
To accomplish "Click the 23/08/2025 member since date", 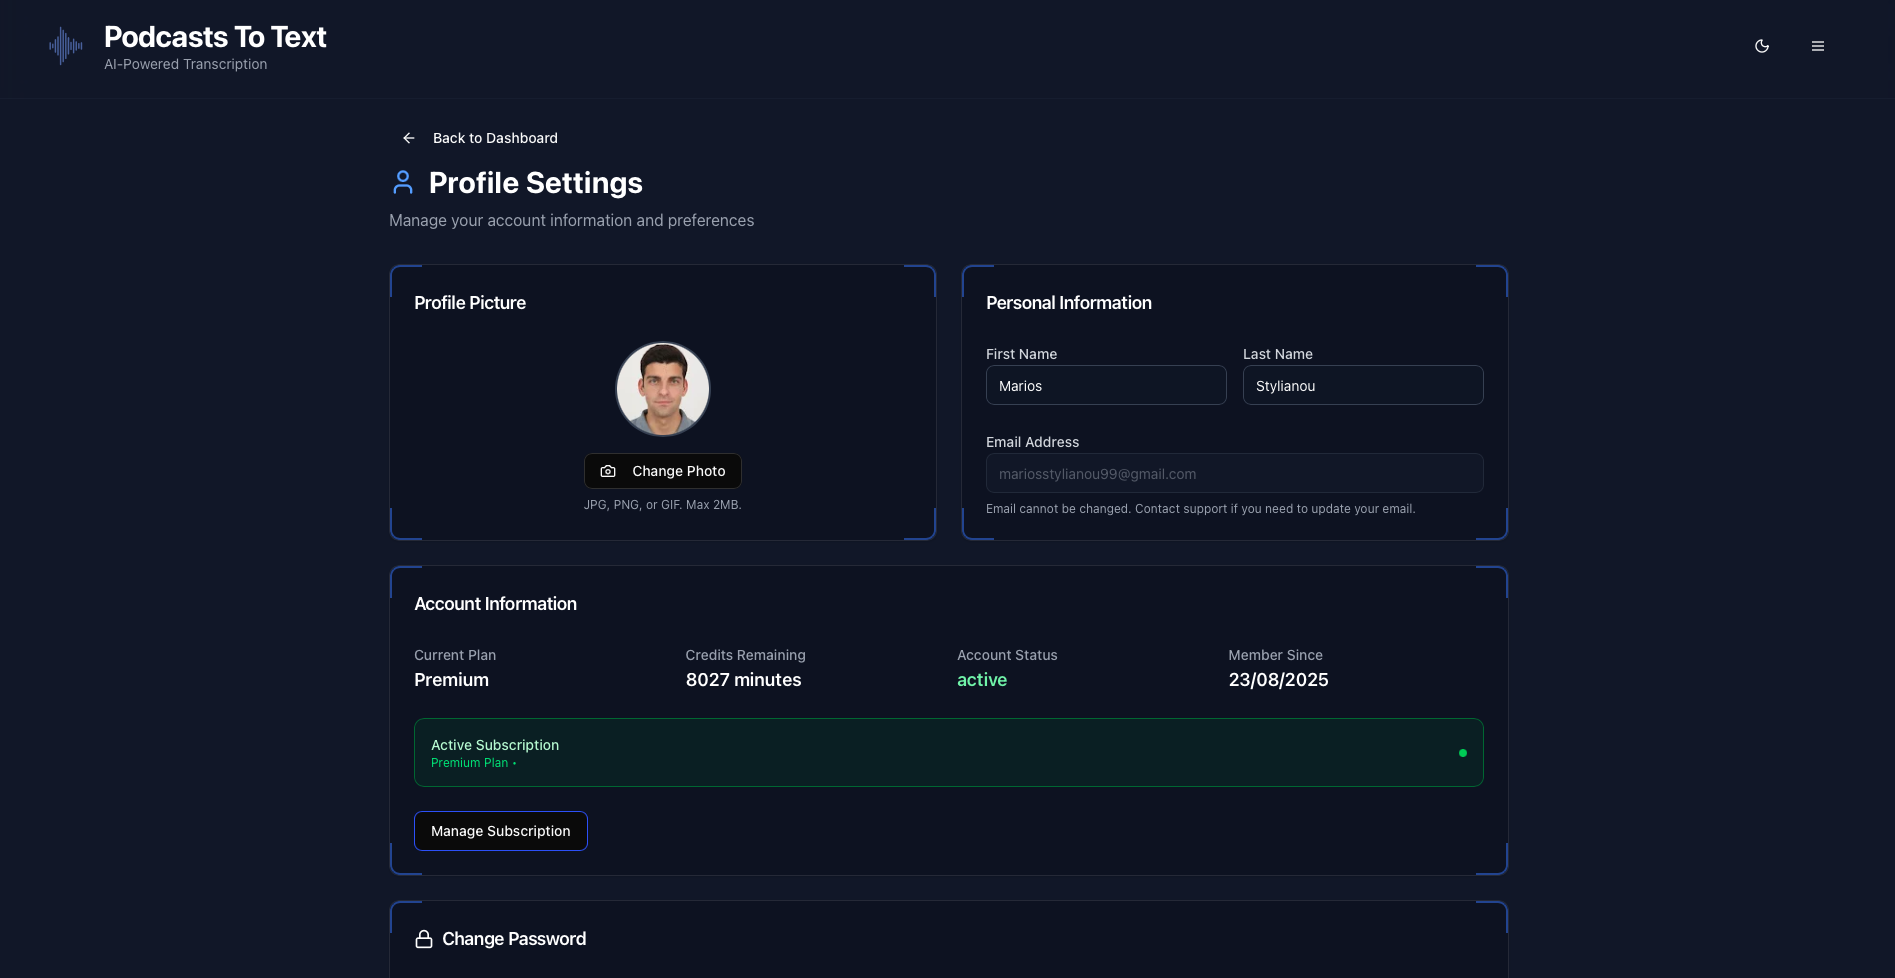I will point(1278,680).
